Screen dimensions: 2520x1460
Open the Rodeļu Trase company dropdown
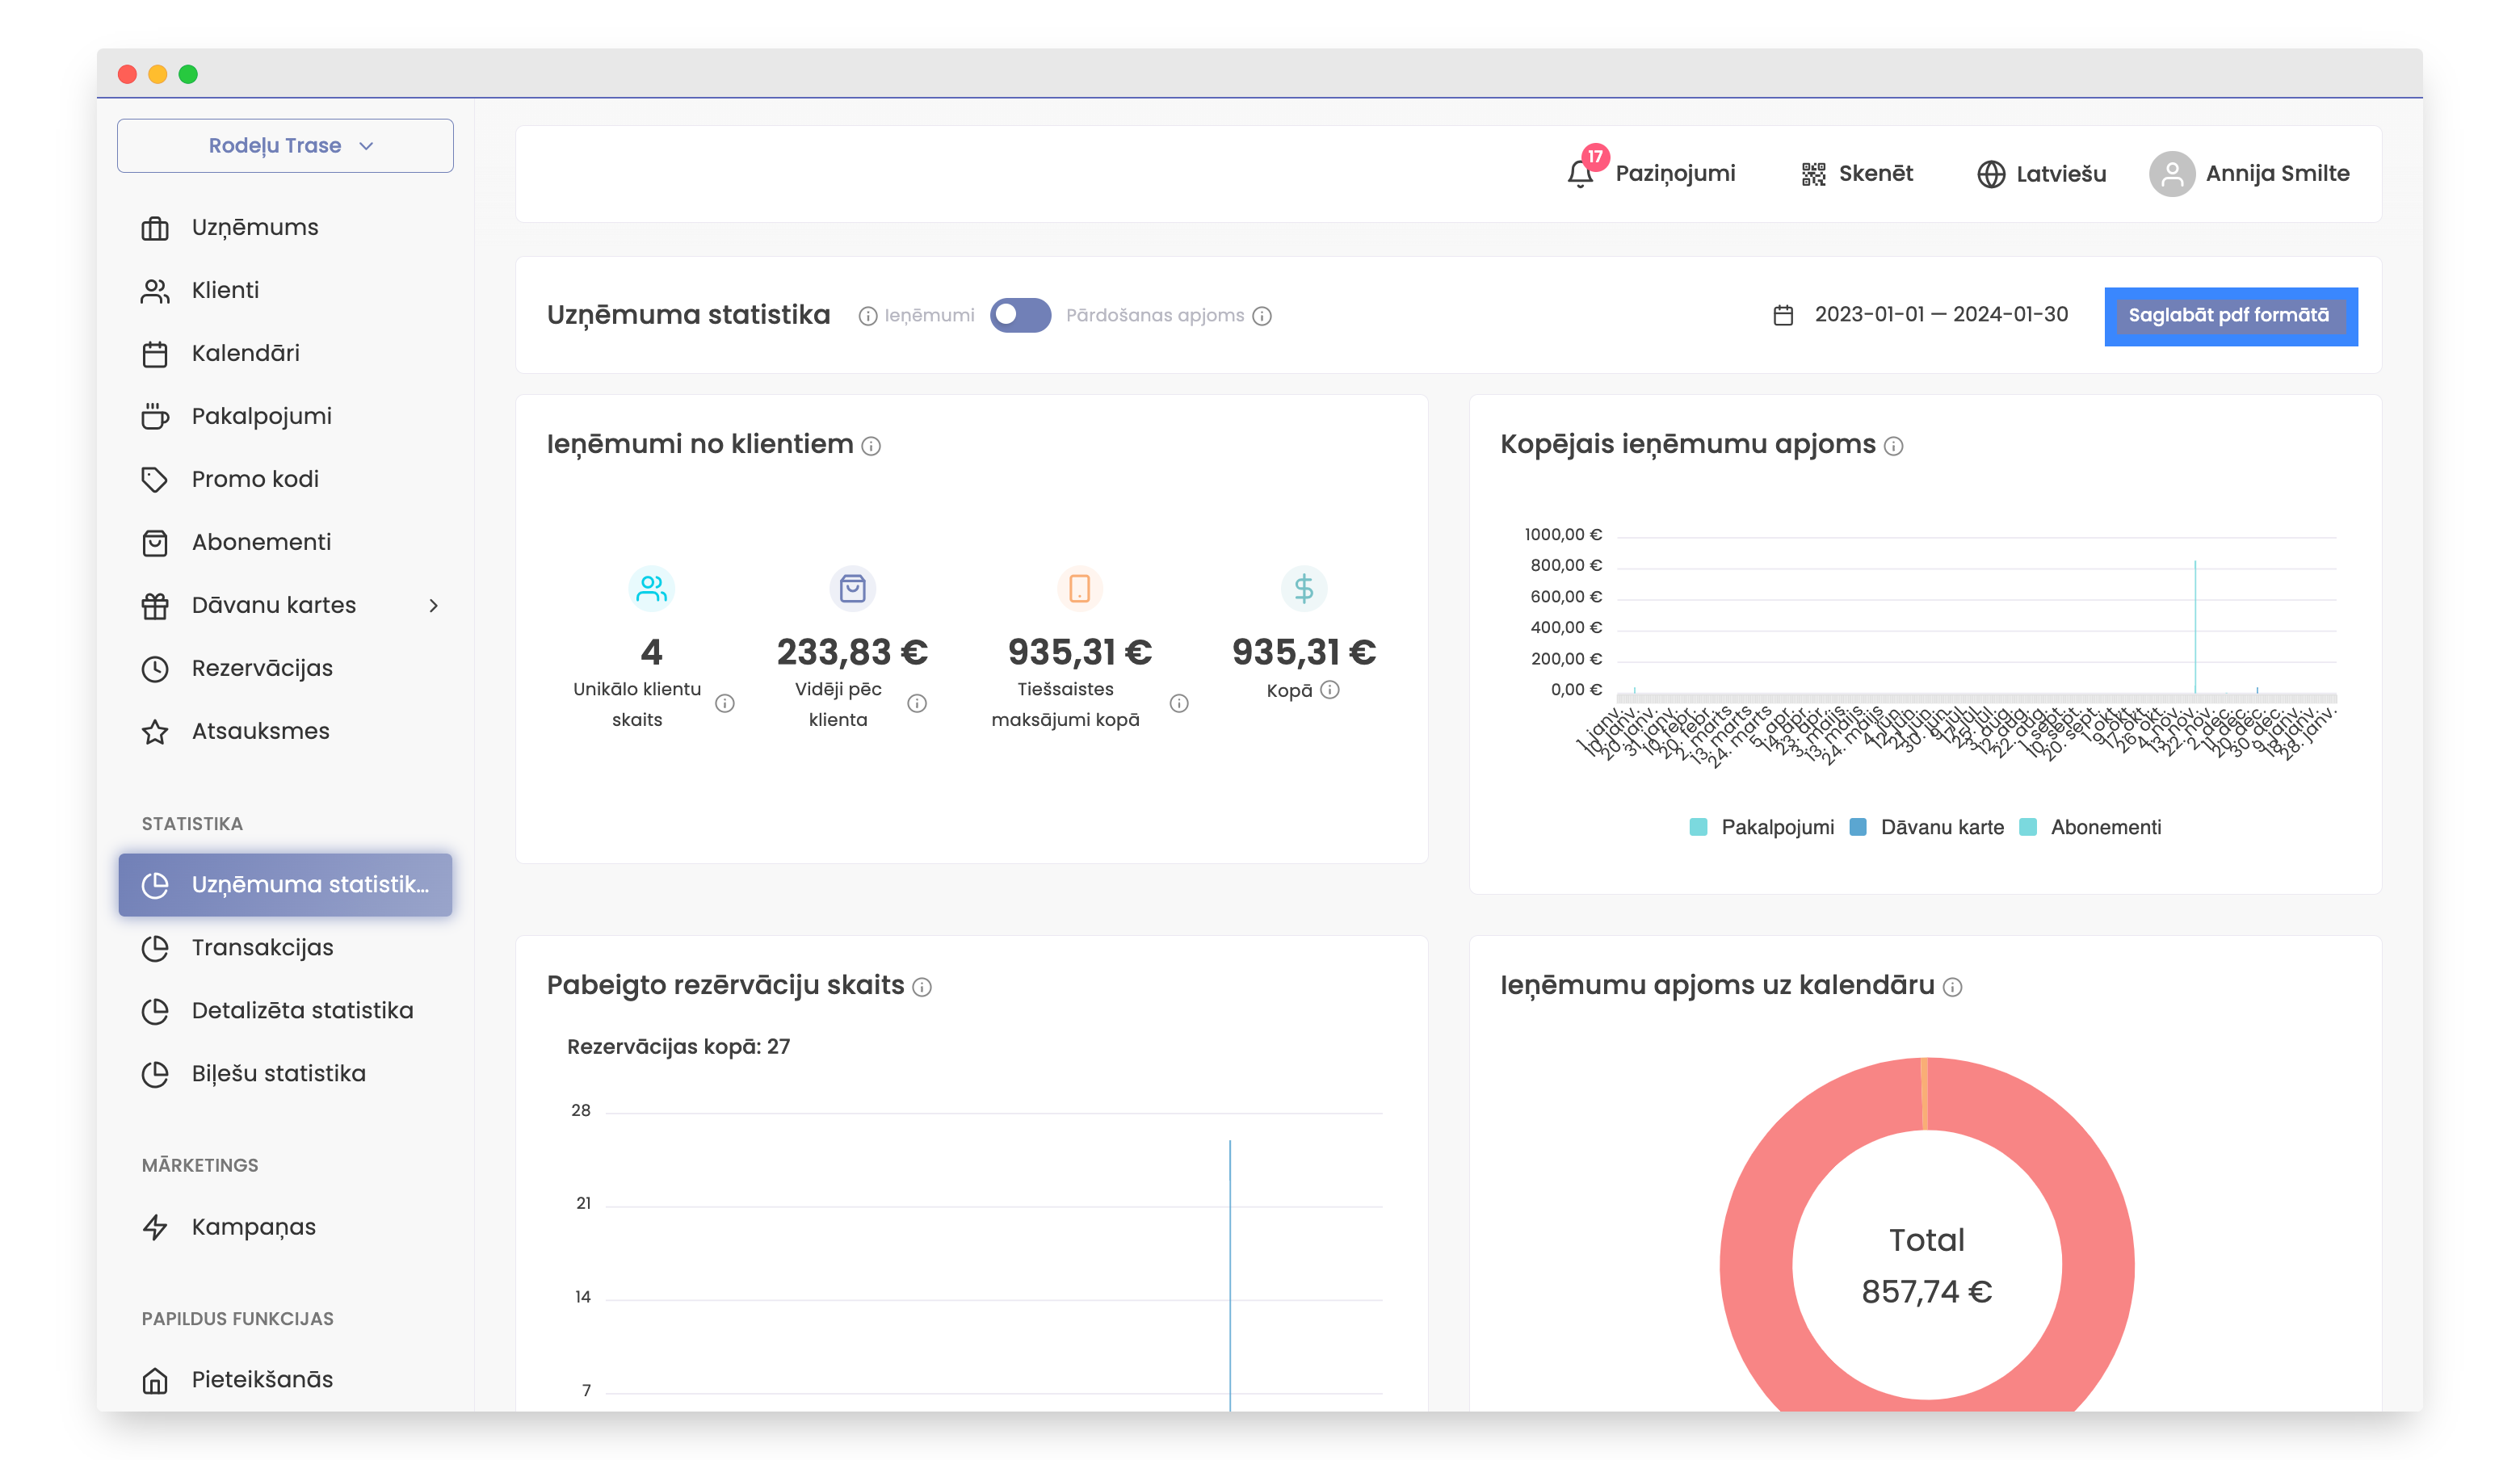[x=285, y=146]
